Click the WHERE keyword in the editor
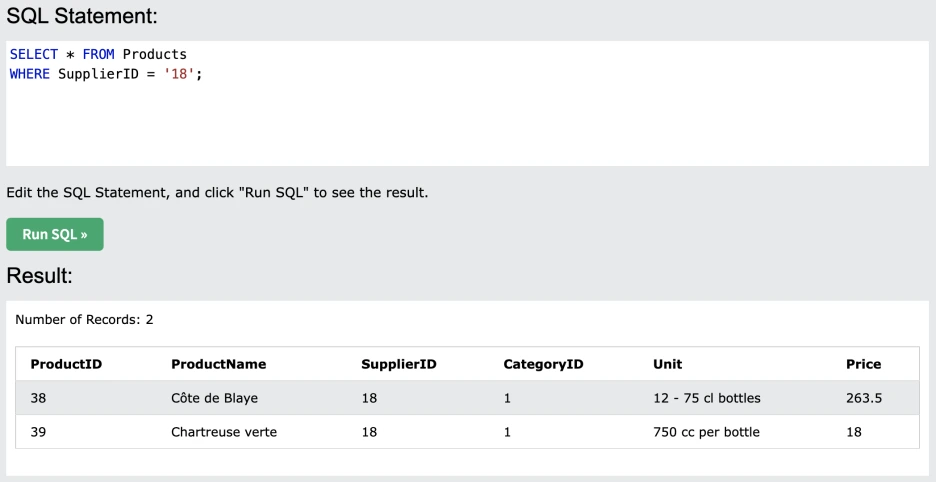Image resolution: width=936 pixels, height=482 pixels. 29,74
